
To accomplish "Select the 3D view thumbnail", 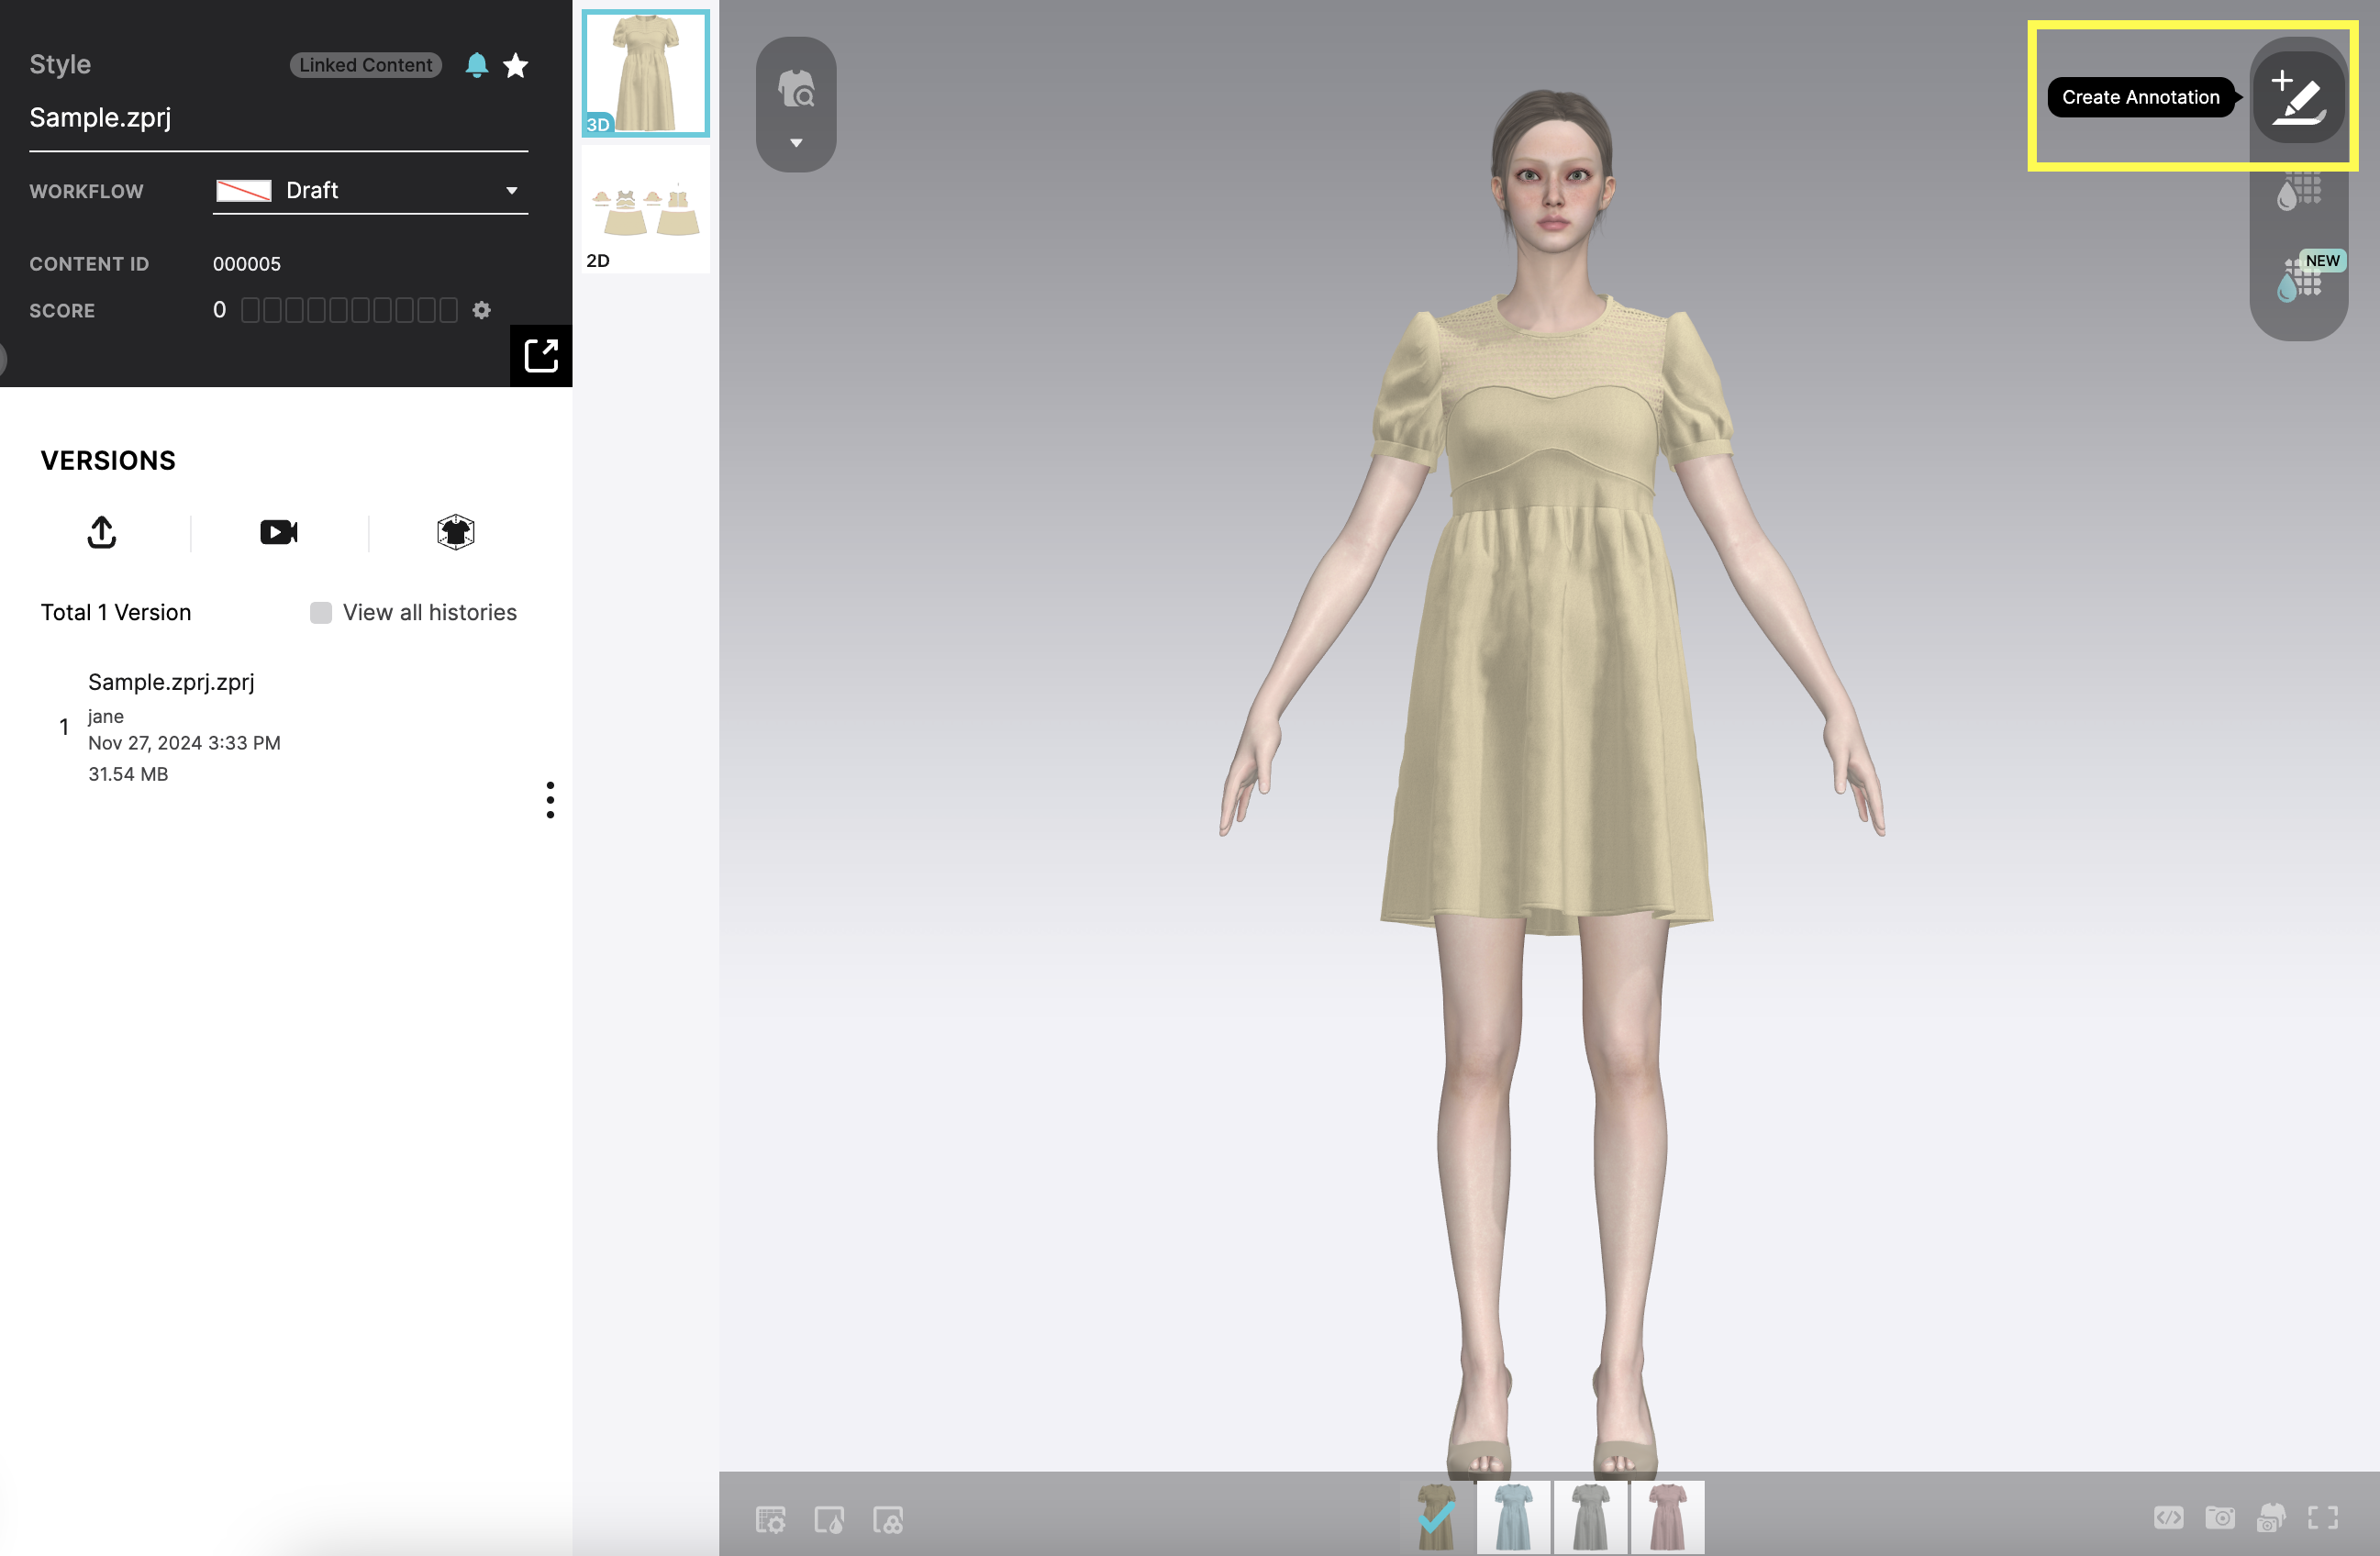I will pyautogui.click(x=645, y=73).
